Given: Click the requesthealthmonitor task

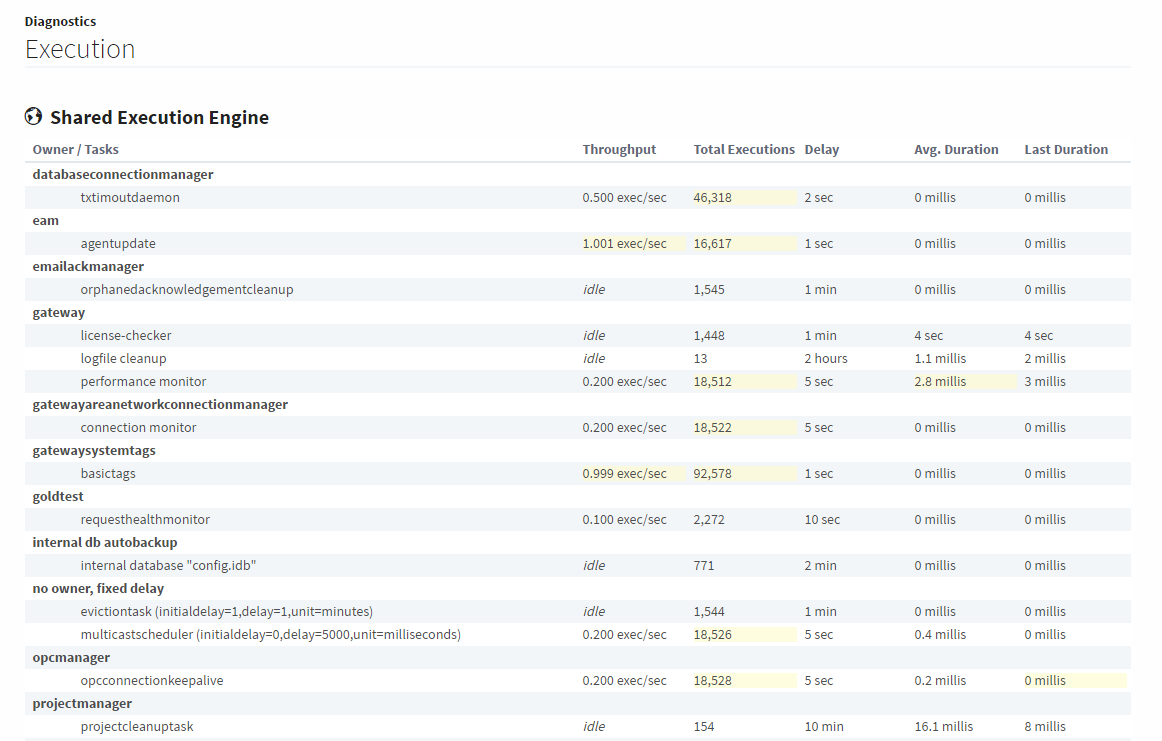Looking at the screenshot, I should pos(145,520).
